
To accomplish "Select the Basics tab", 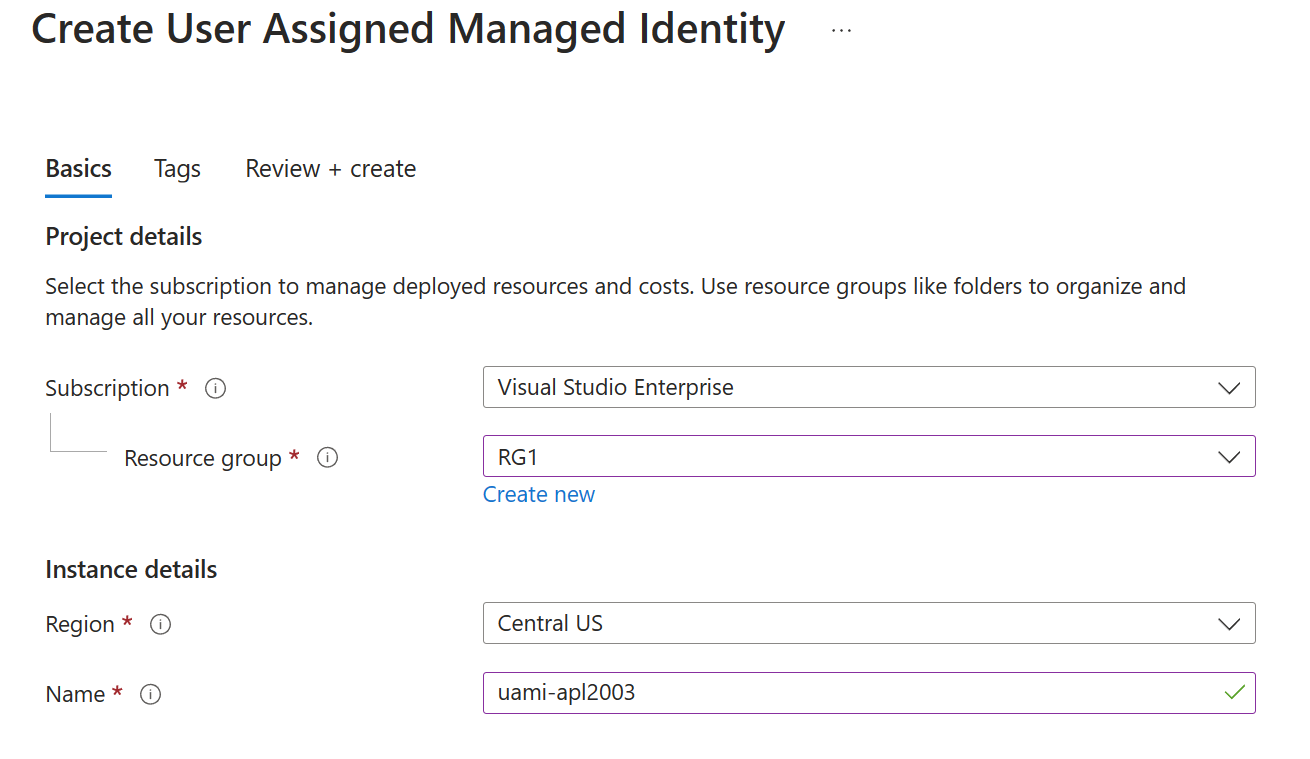I will 78,168.
